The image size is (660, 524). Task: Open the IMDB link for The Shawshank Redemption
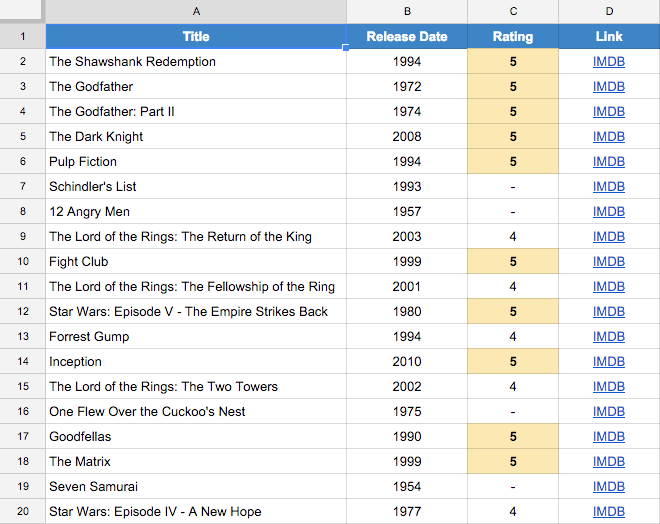608,62
